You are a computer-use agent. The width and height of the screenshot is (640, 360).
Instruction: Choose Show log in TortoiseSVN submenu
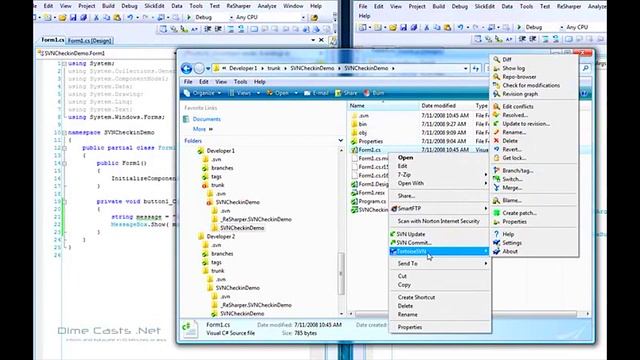click(513, 68)
